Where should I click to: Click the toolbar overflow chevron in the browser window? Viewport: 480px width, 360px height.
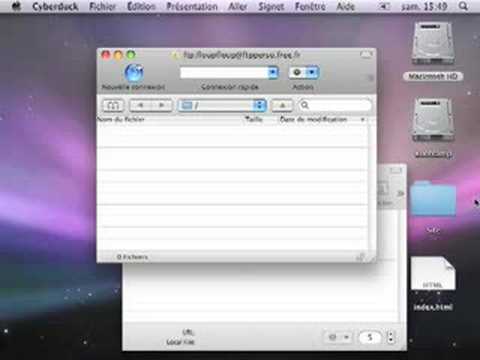tap(371, 78)
